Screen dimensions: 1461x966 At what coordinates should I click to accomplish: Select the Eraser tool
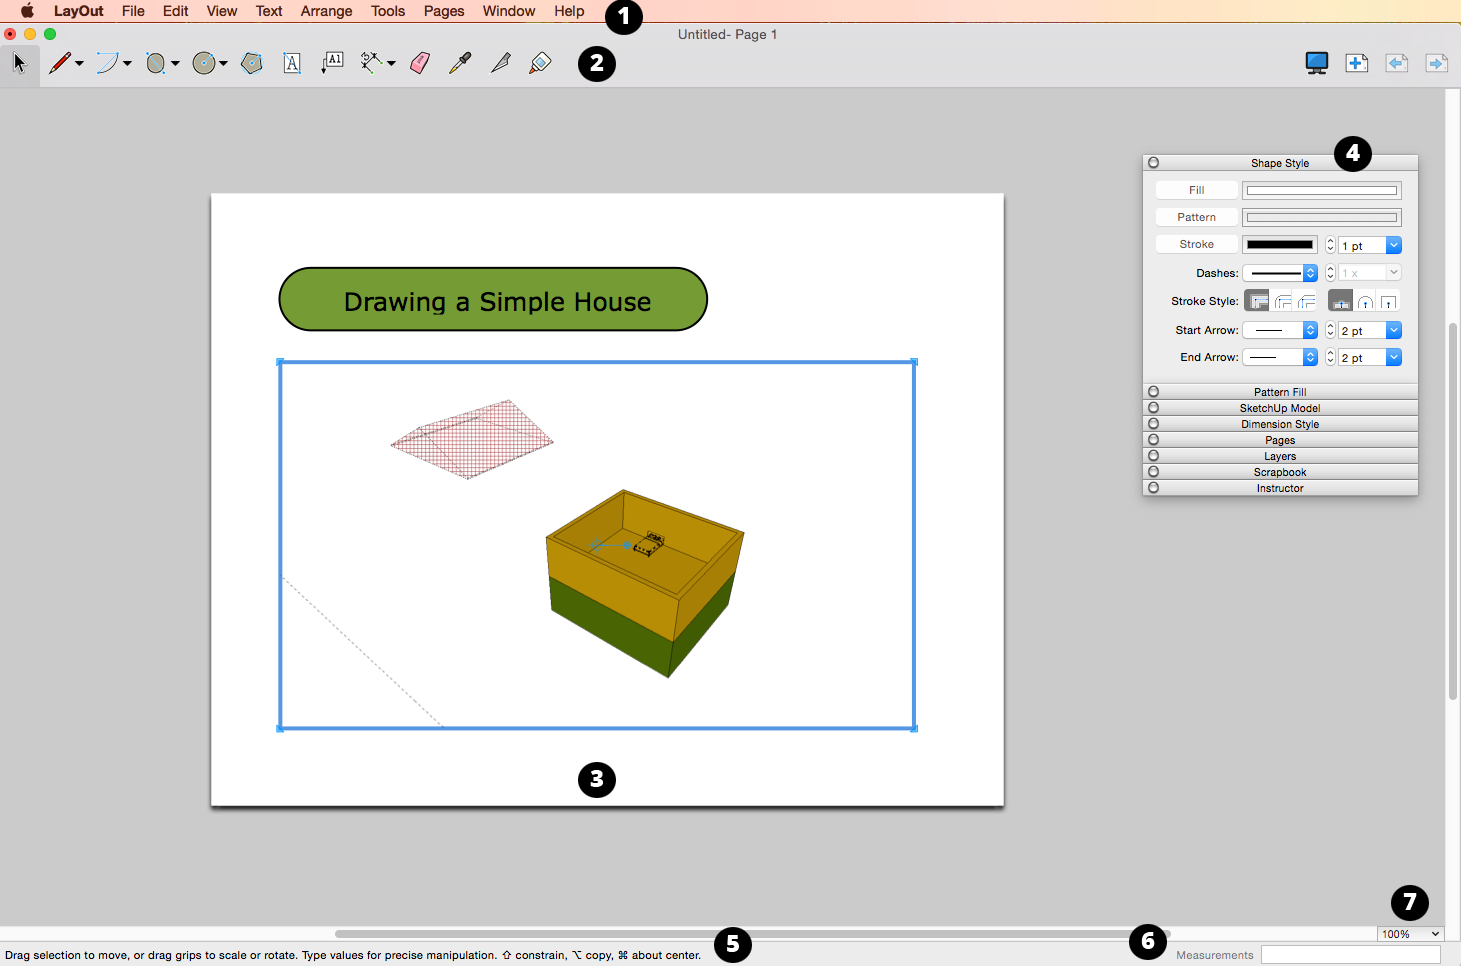click(x=420, y=63)
